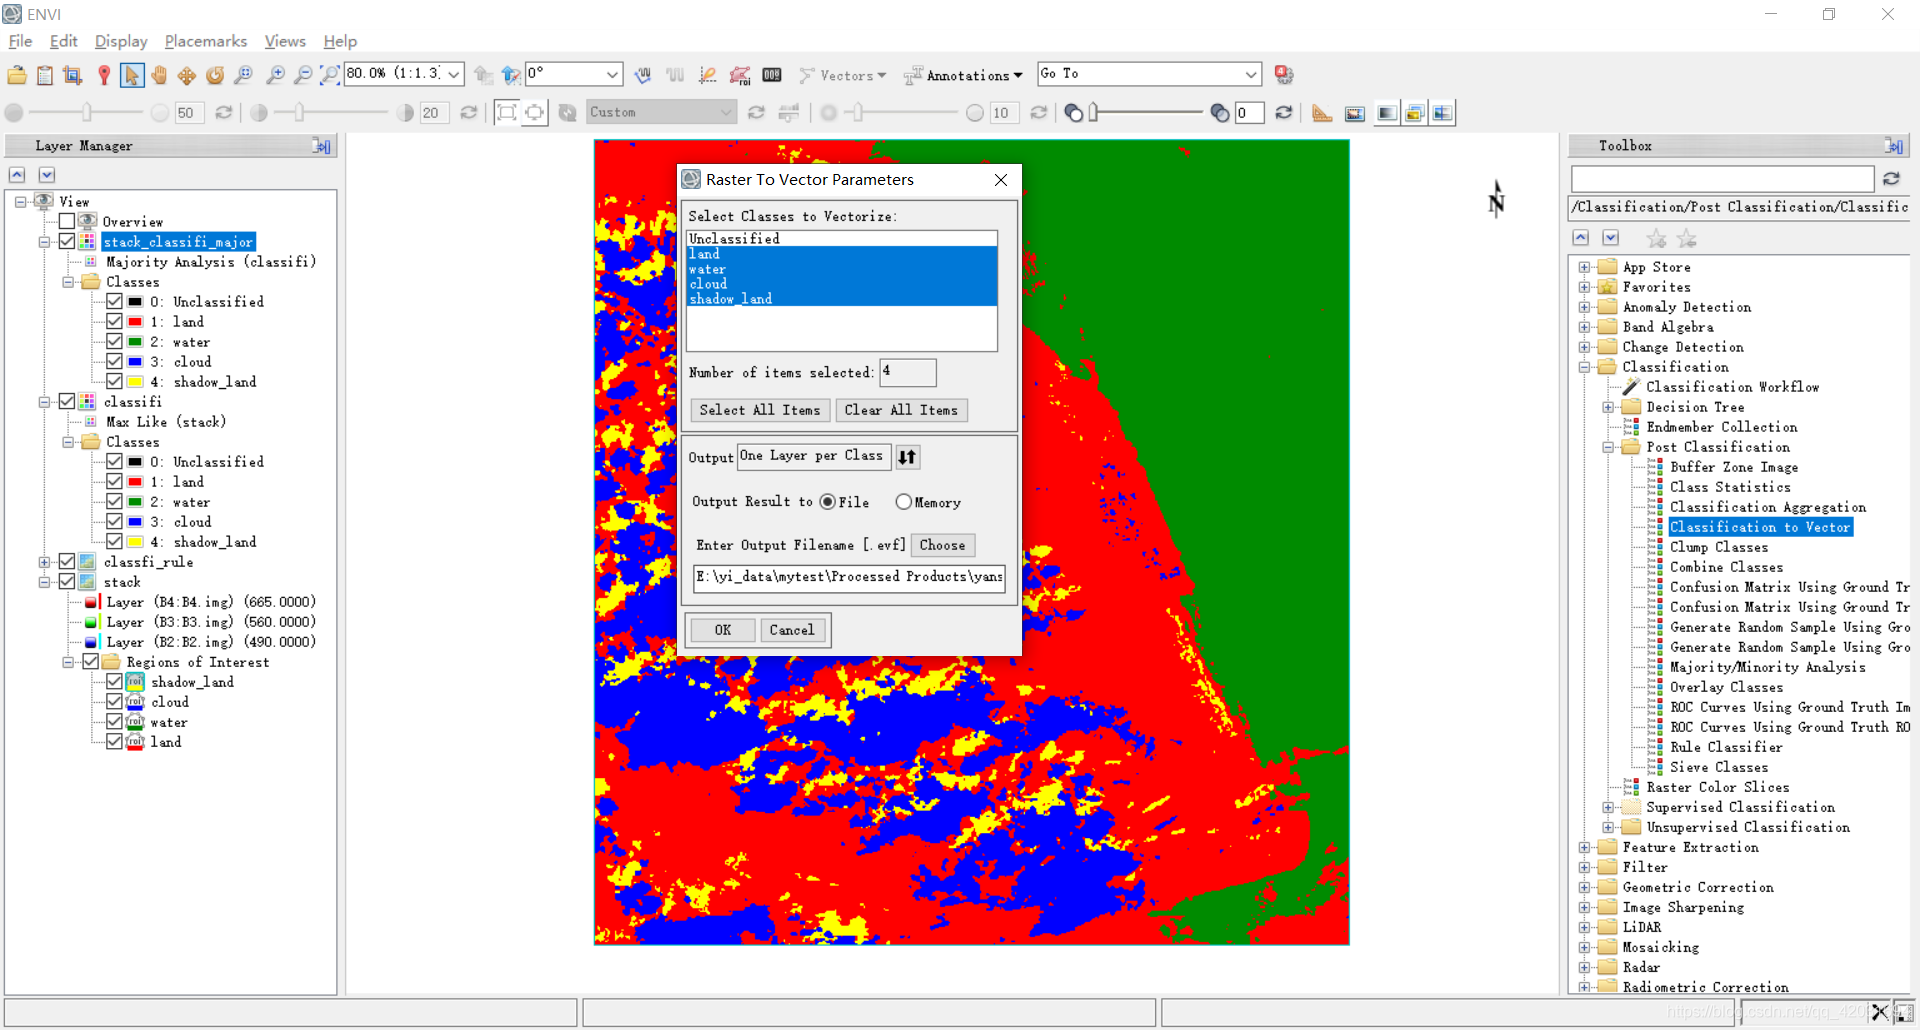Viewport: 1920px width, 1030px height.
Task: Click the Select All Items button
Action: click(760, 410)
